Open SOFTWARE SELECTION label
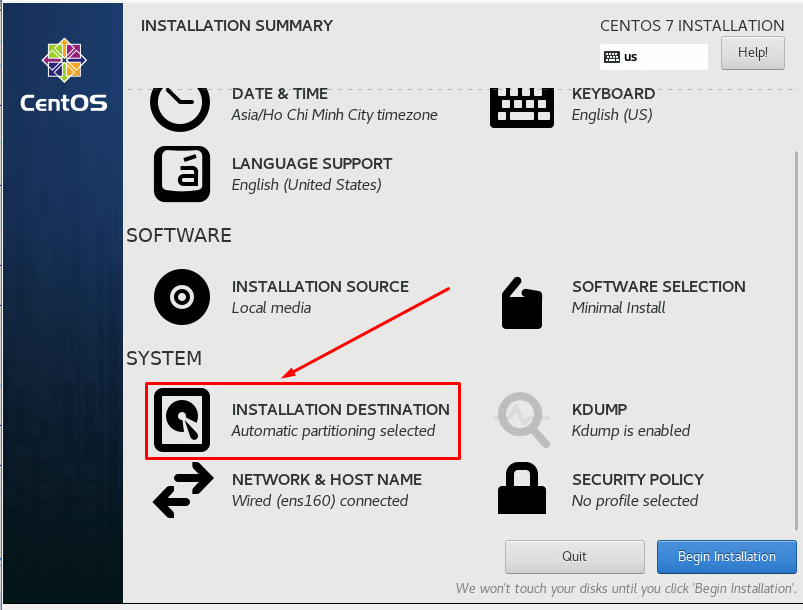803x610 pixels. coord(659,286)
